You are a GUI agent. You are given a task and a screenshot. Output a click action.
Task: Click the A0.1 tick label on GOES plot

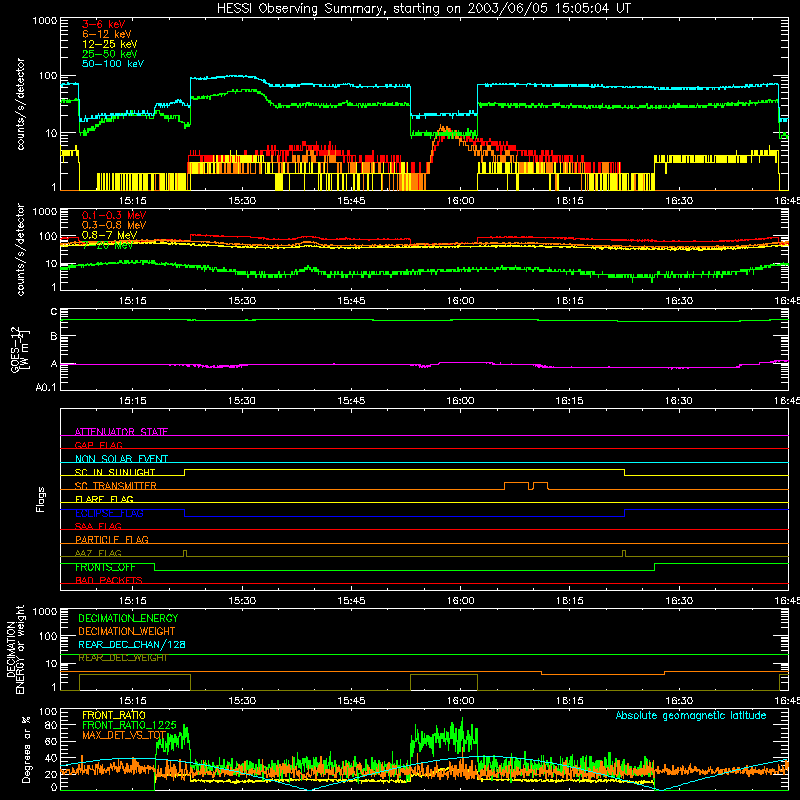(x=46, y=388)
